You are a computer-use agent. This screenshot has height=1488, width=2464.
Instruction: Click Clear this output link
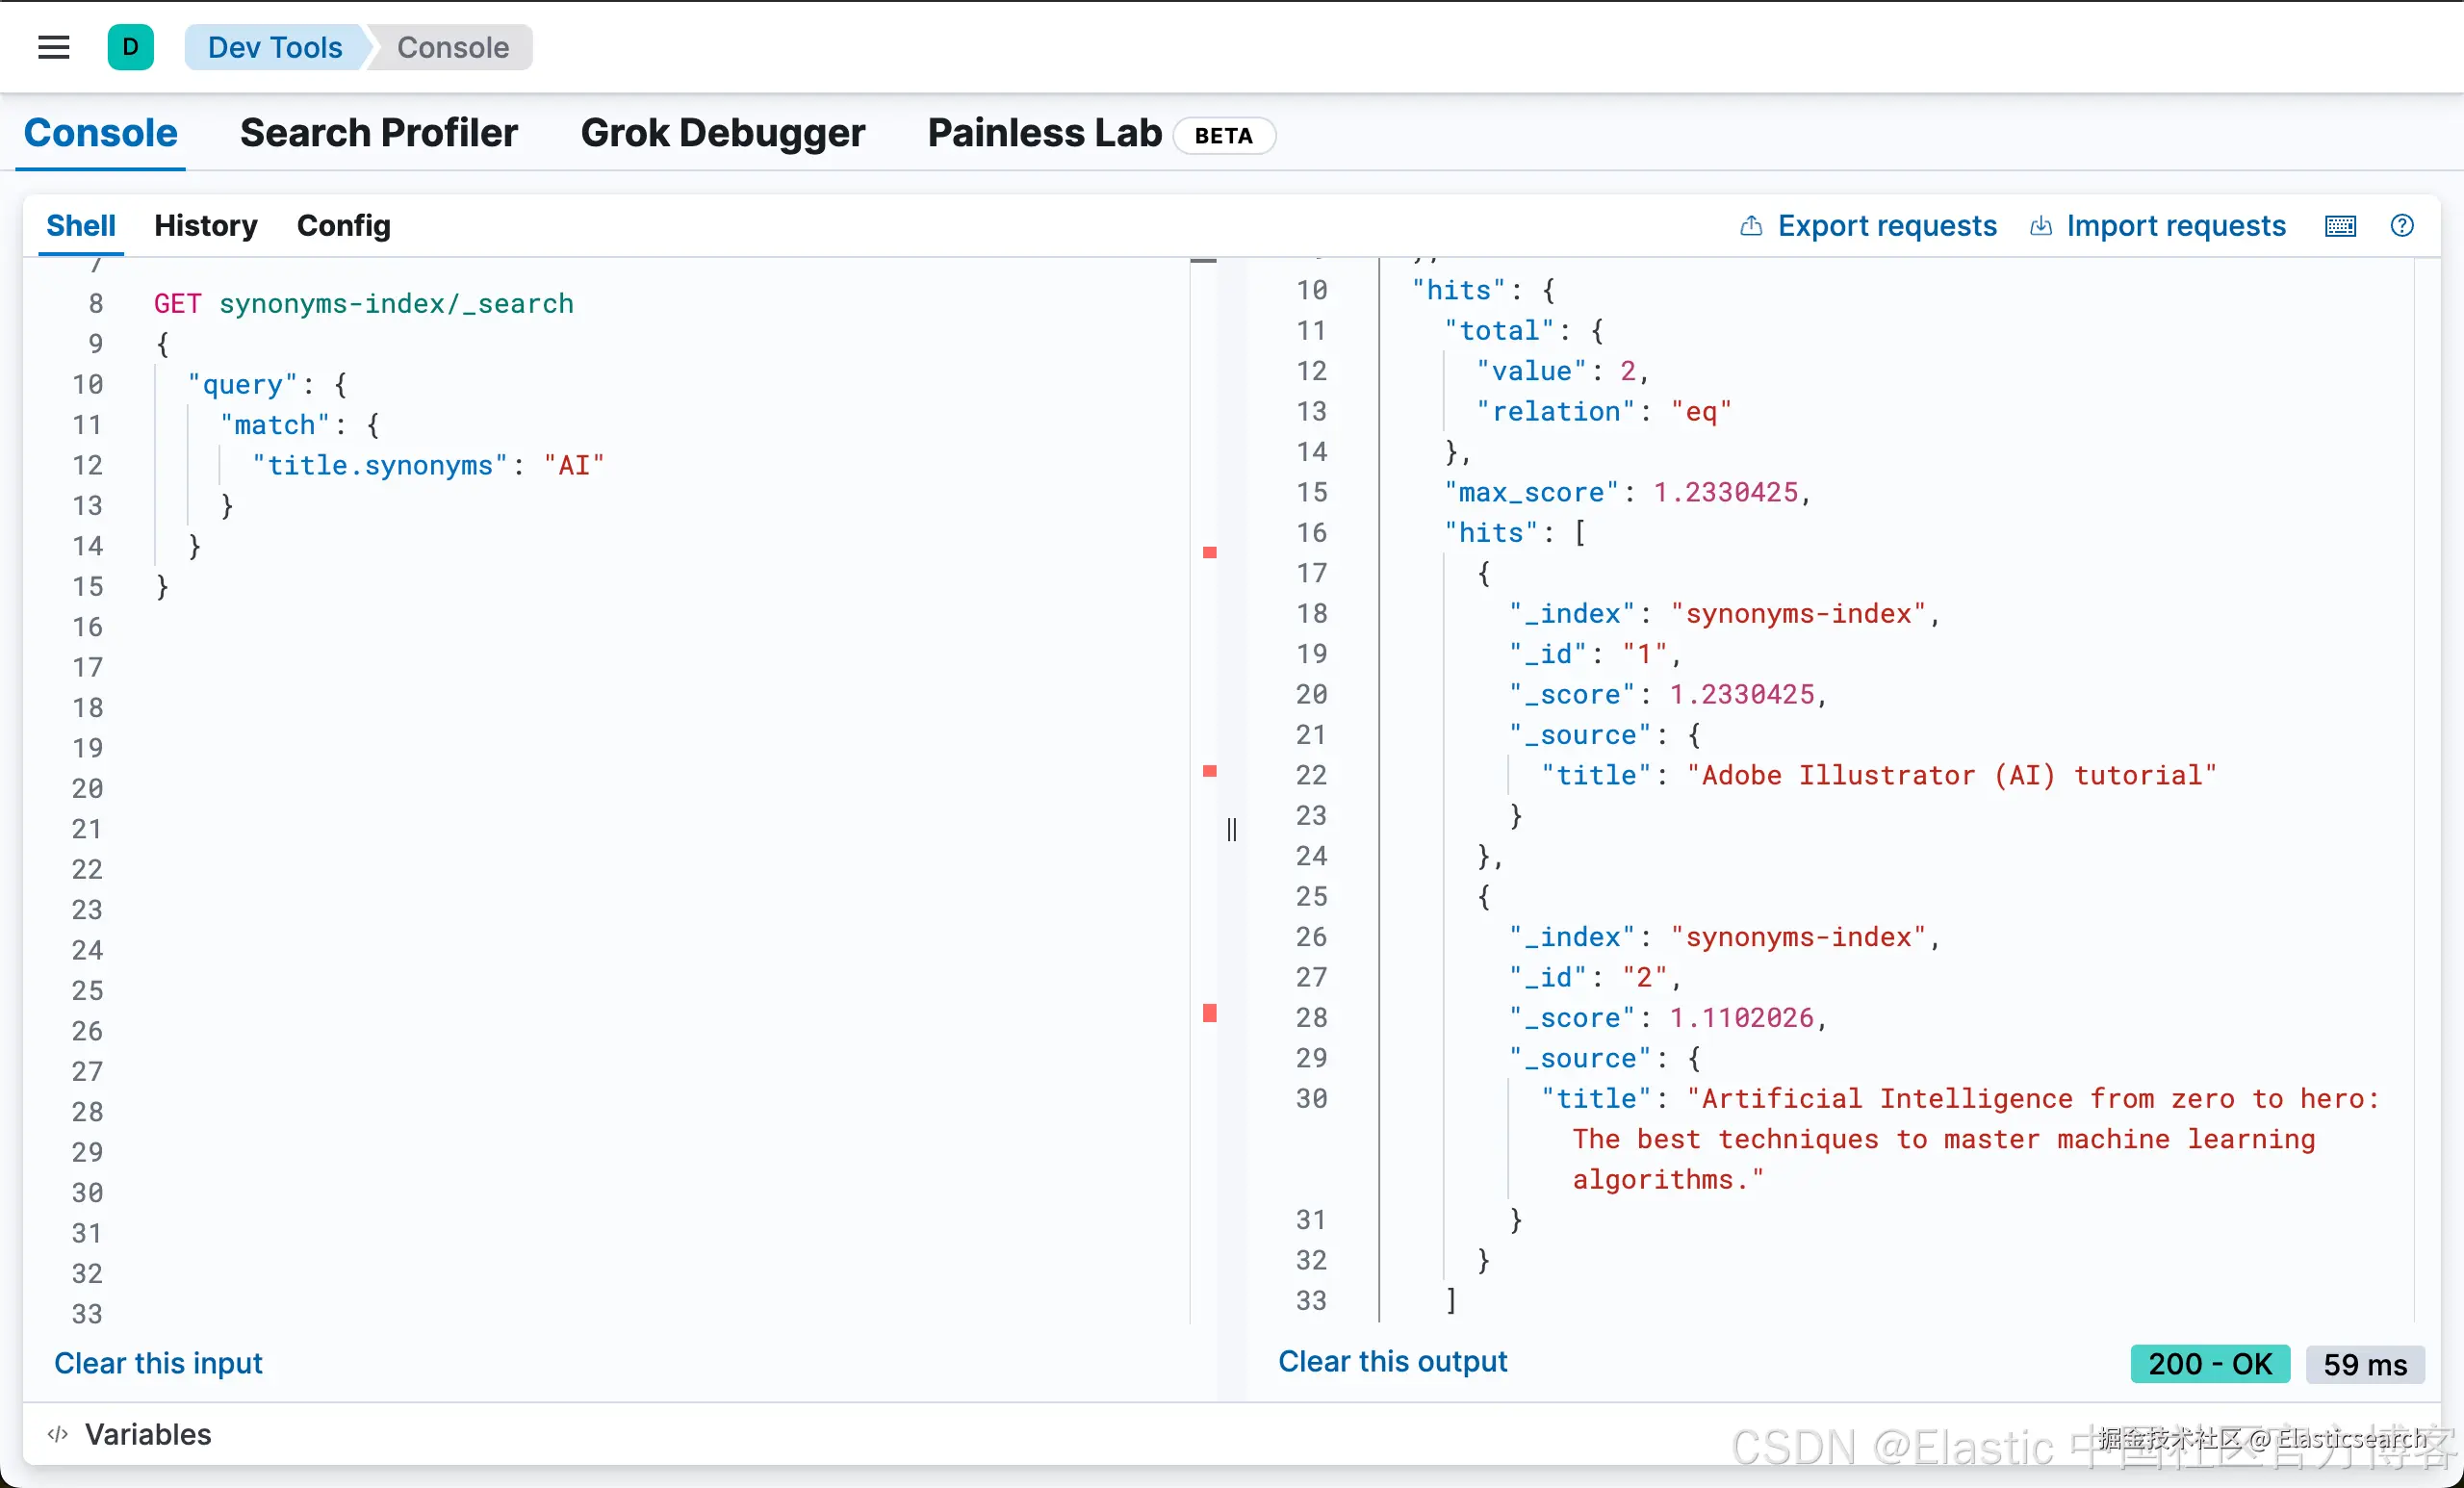pos(1392,1361)
